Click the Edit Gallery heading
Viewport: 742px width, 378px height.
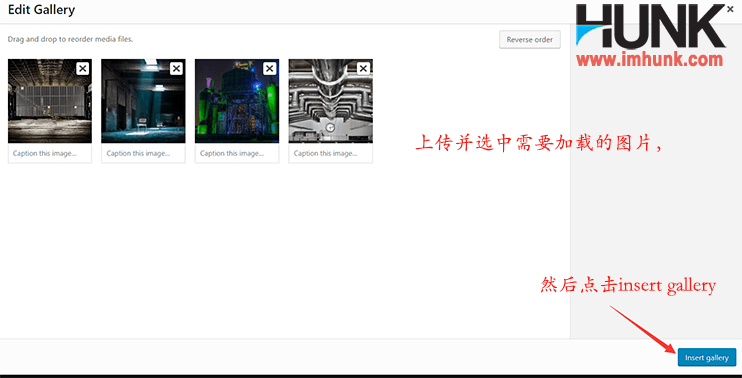coord(41,9)
